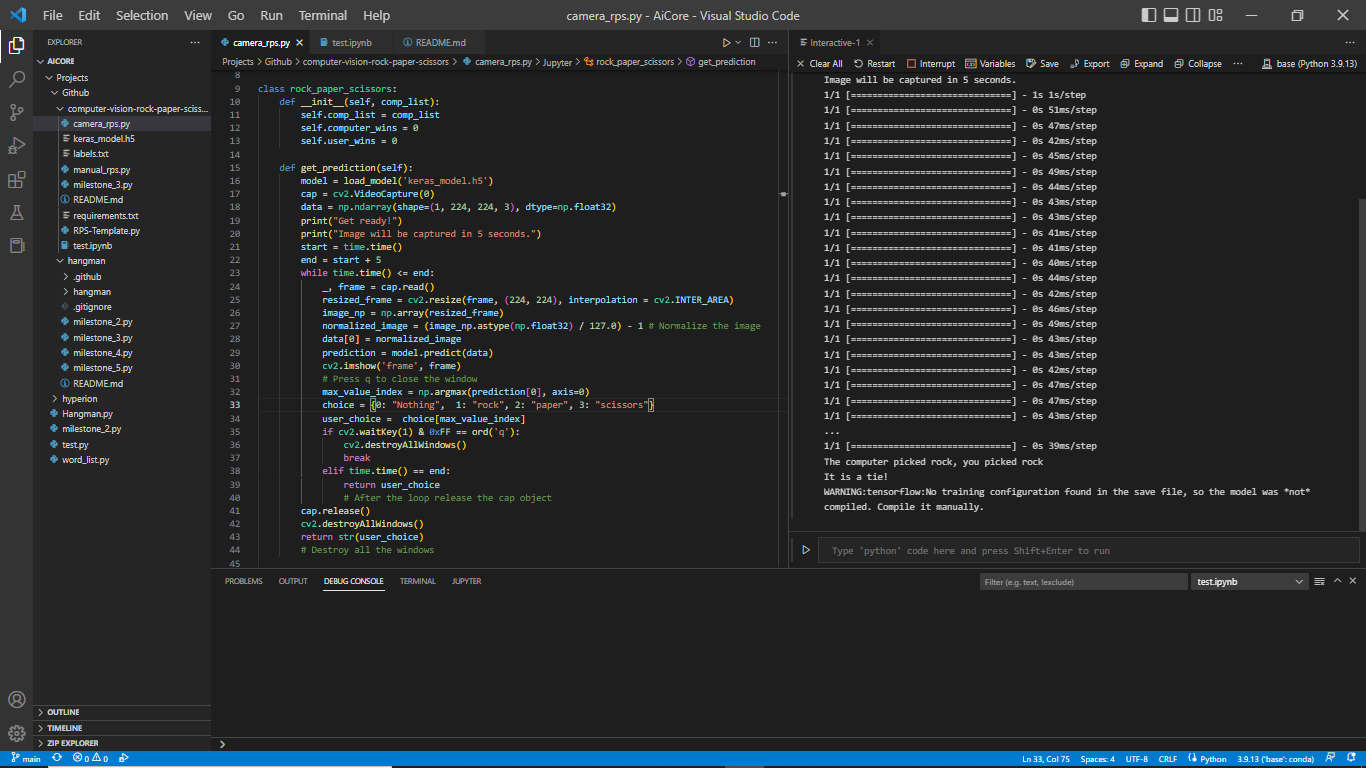Click the debug console filter field

tap(1083, 581)
